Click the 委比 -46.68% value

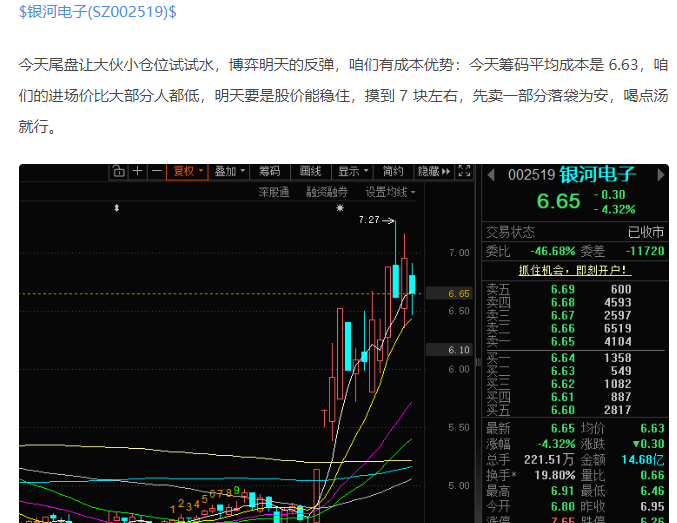[553, 251]
